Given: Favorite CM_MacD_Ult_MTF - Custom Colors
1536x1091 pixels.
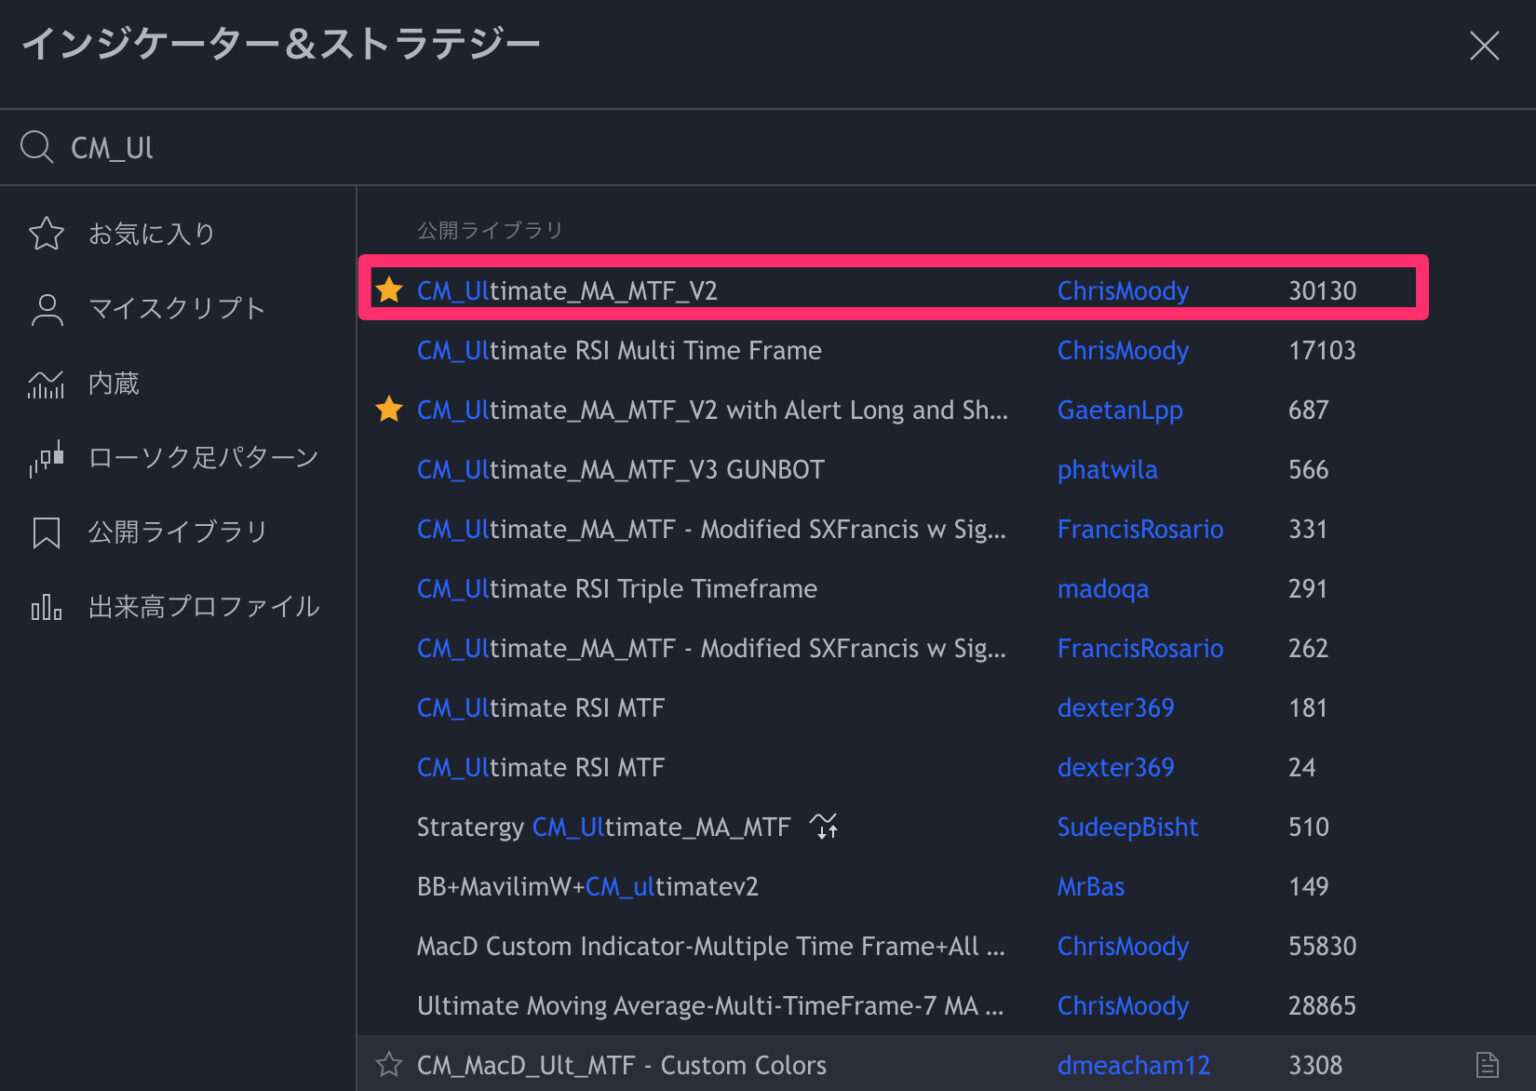Looking at the screenshot, I should tap(390, 1065).
